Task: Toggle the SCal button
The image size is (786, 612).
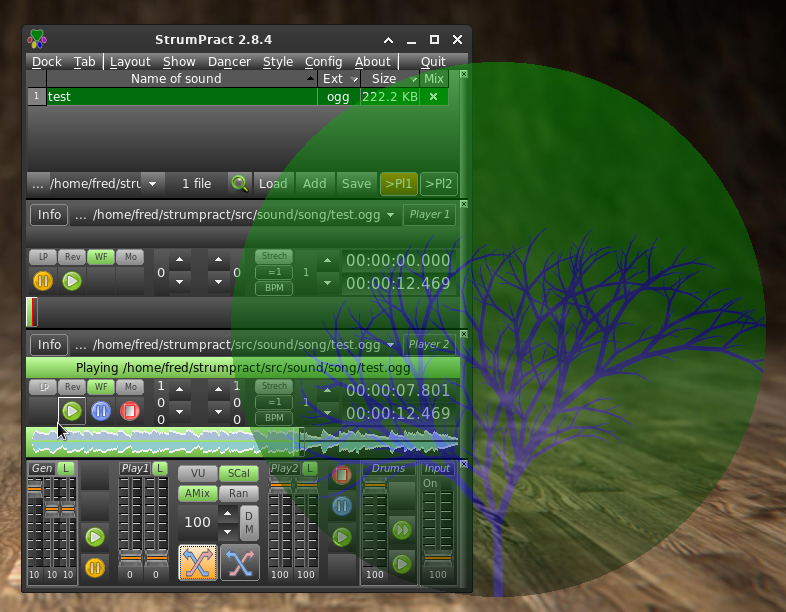Action: (x=239, y=473)
